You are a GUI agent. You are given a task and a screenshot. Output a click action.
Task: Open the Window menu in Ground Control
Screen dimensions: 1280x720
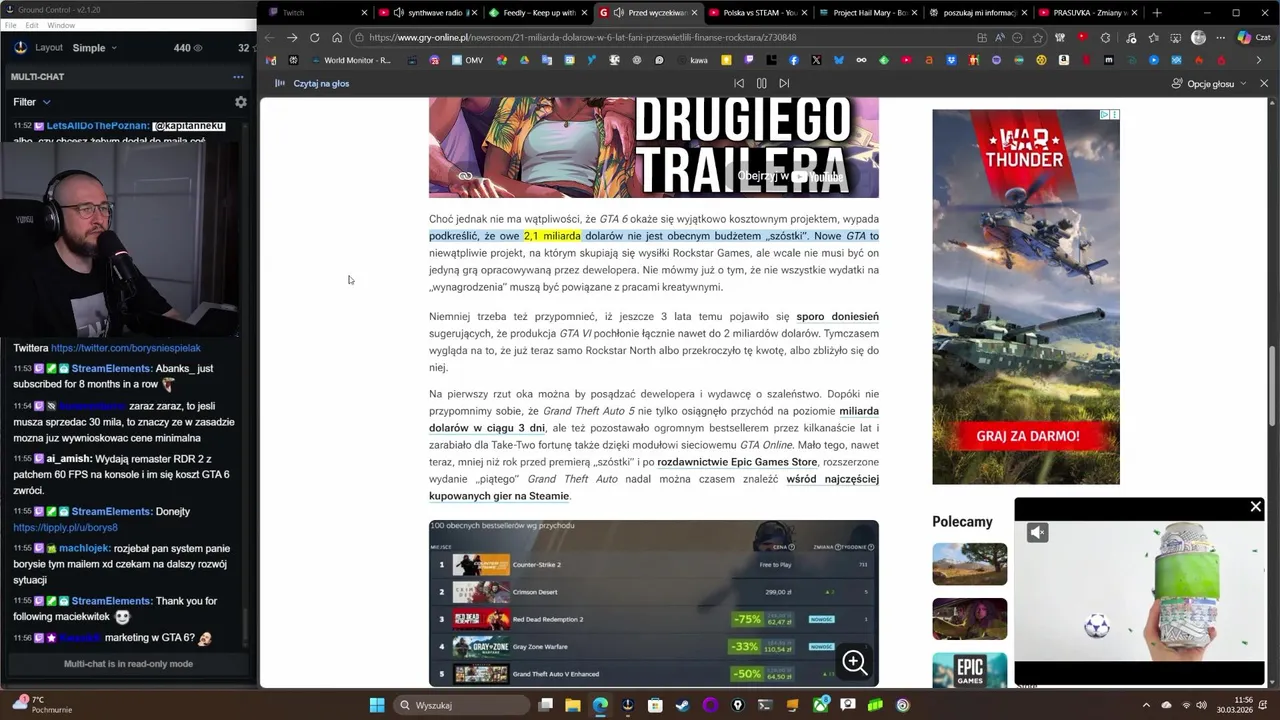pos(61,25)
